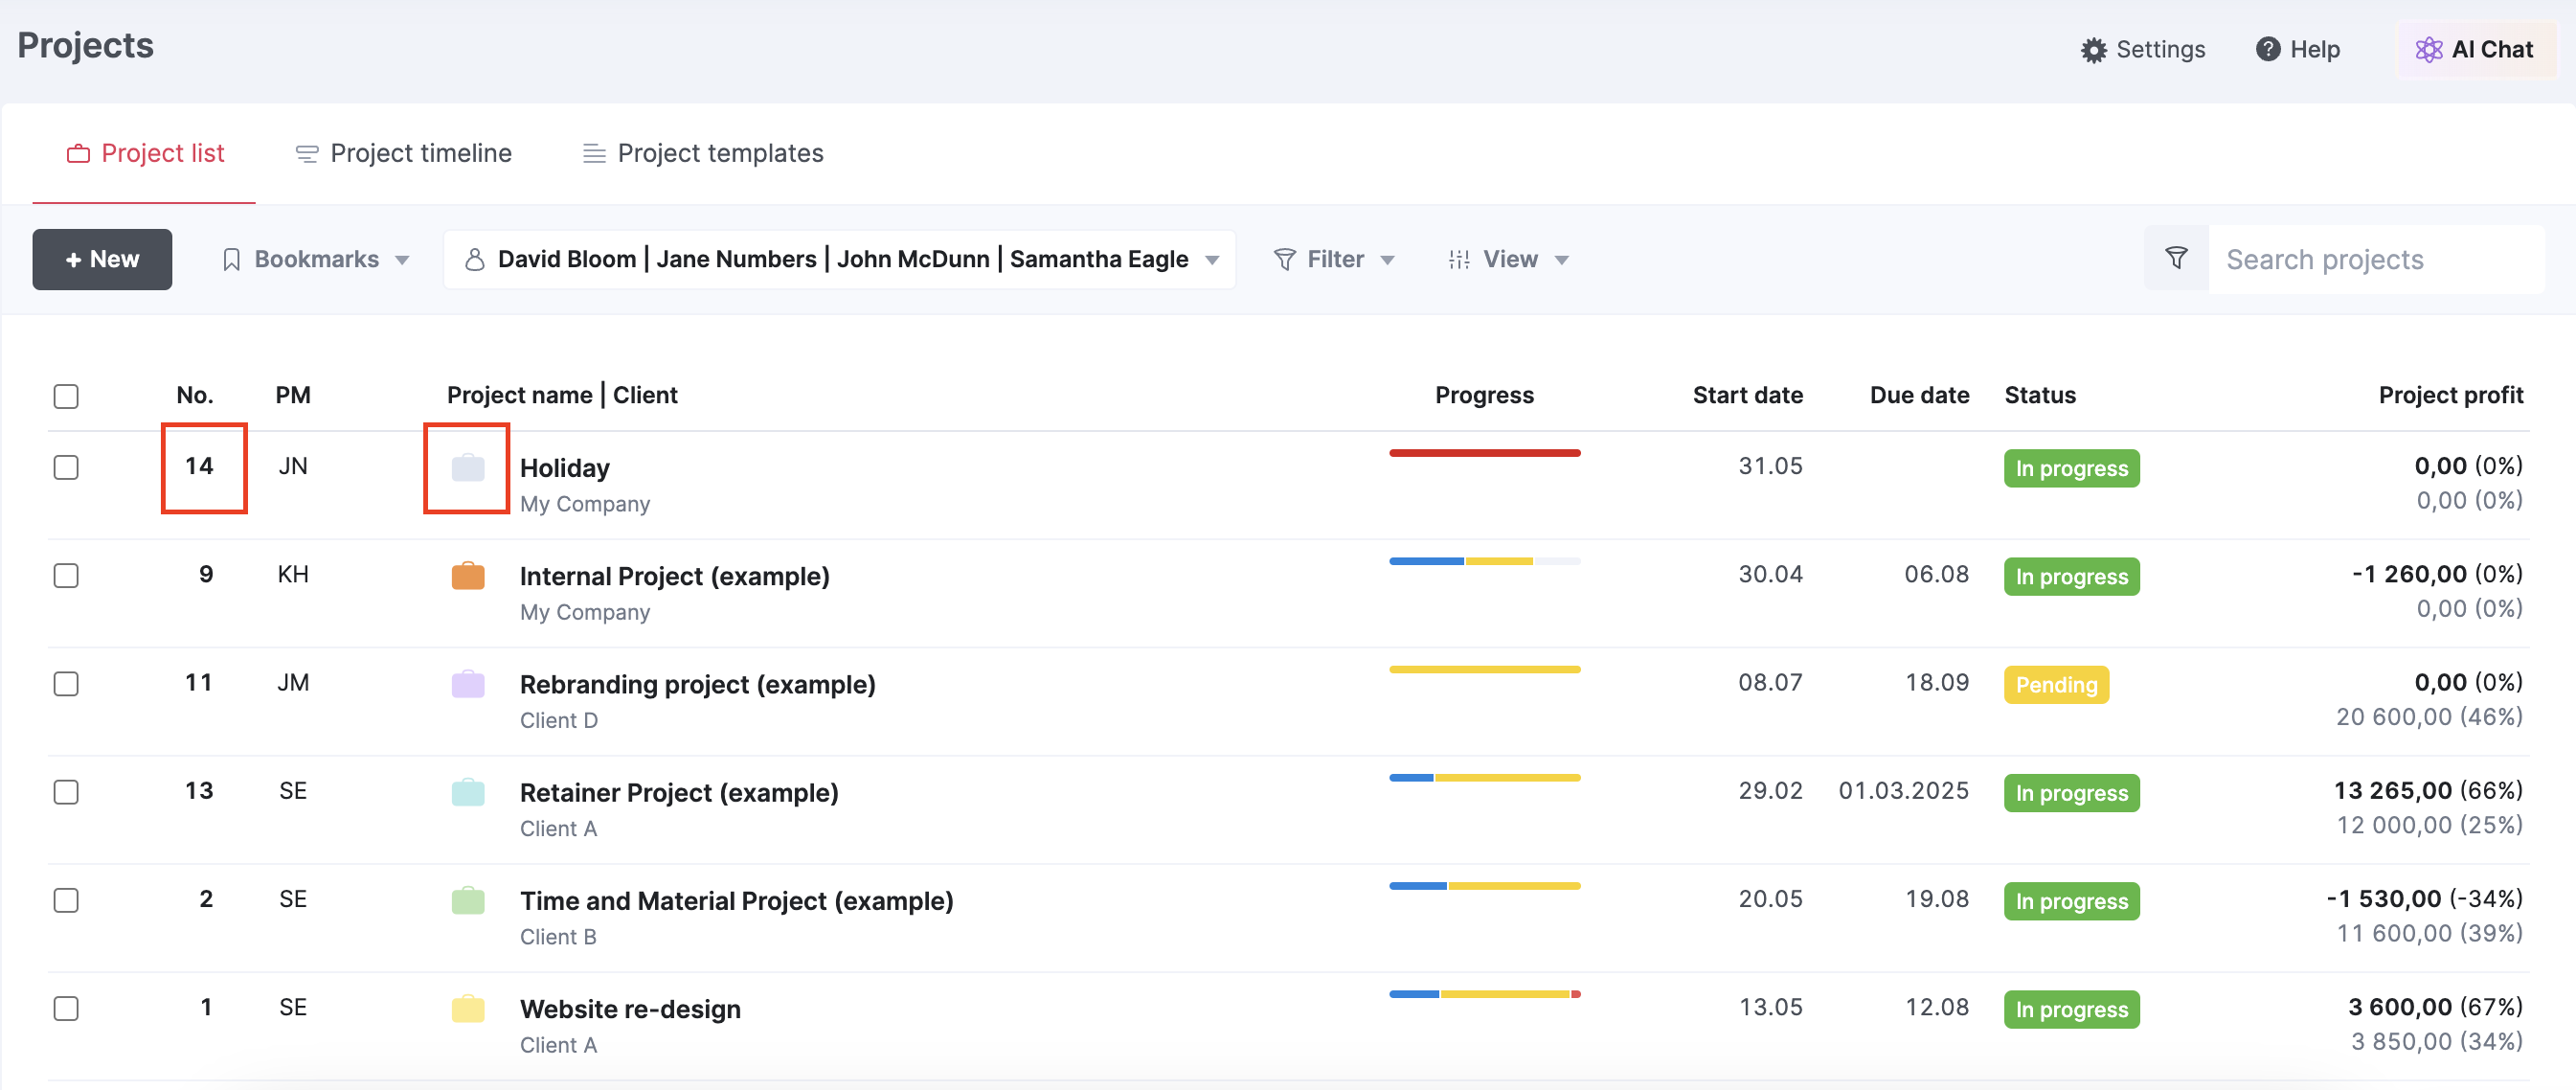Click the funnel icon beside search box
Screen dimensions: 2576x1090
(2175, 258)
